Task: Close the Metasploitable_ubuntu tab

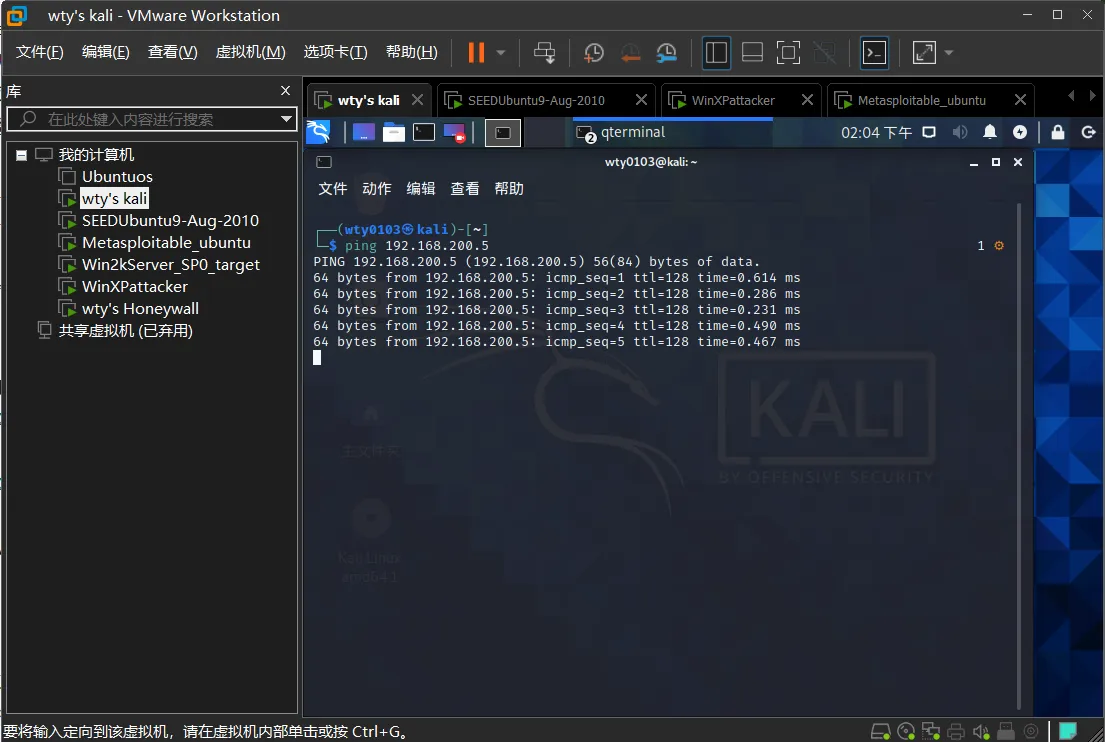Action: (x=1020, y=99)
